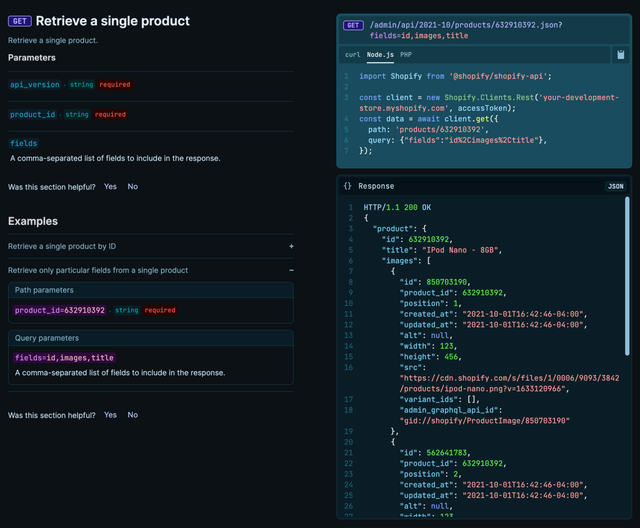Click the image id 850703190 line

point(435,282)
